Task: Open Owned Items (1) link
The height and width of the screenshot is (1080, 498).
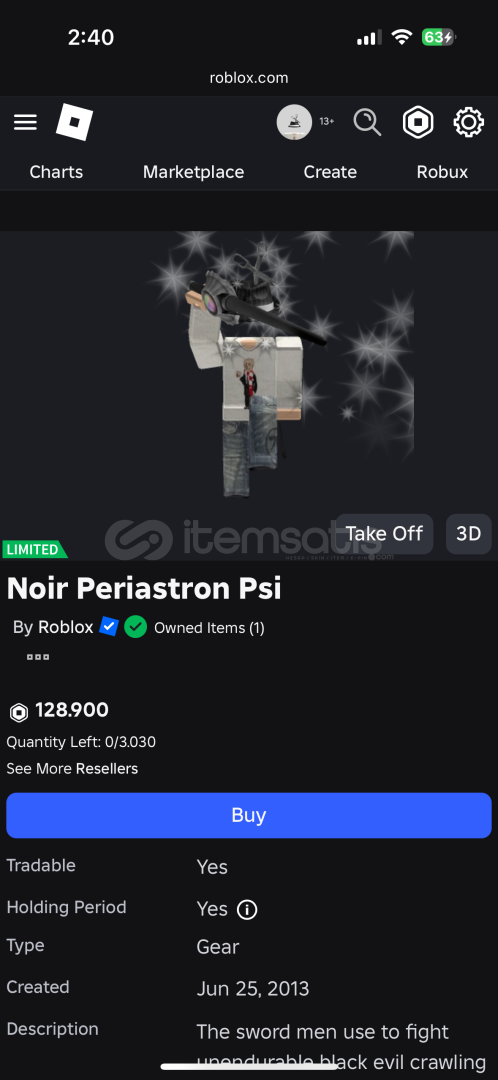Action: click(209, 627)
